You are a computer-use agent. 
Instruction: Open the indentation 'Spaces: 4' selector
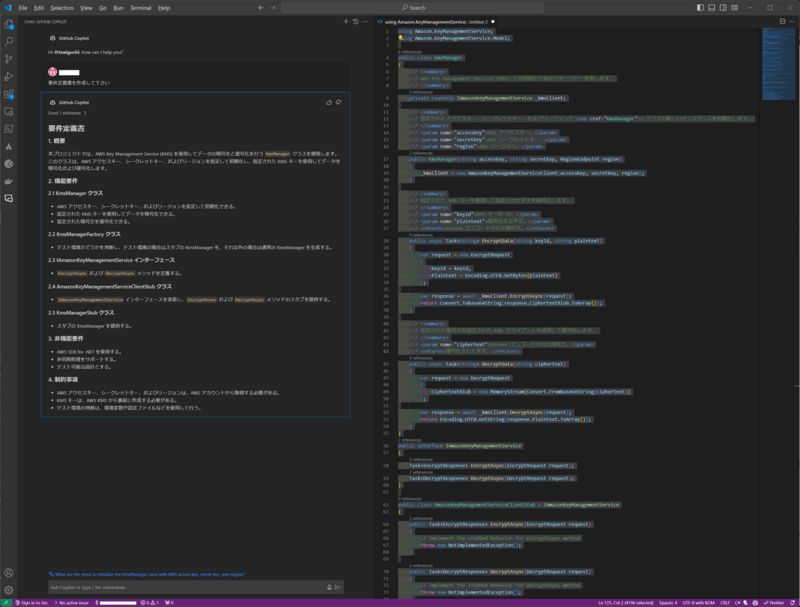point(668,603)
